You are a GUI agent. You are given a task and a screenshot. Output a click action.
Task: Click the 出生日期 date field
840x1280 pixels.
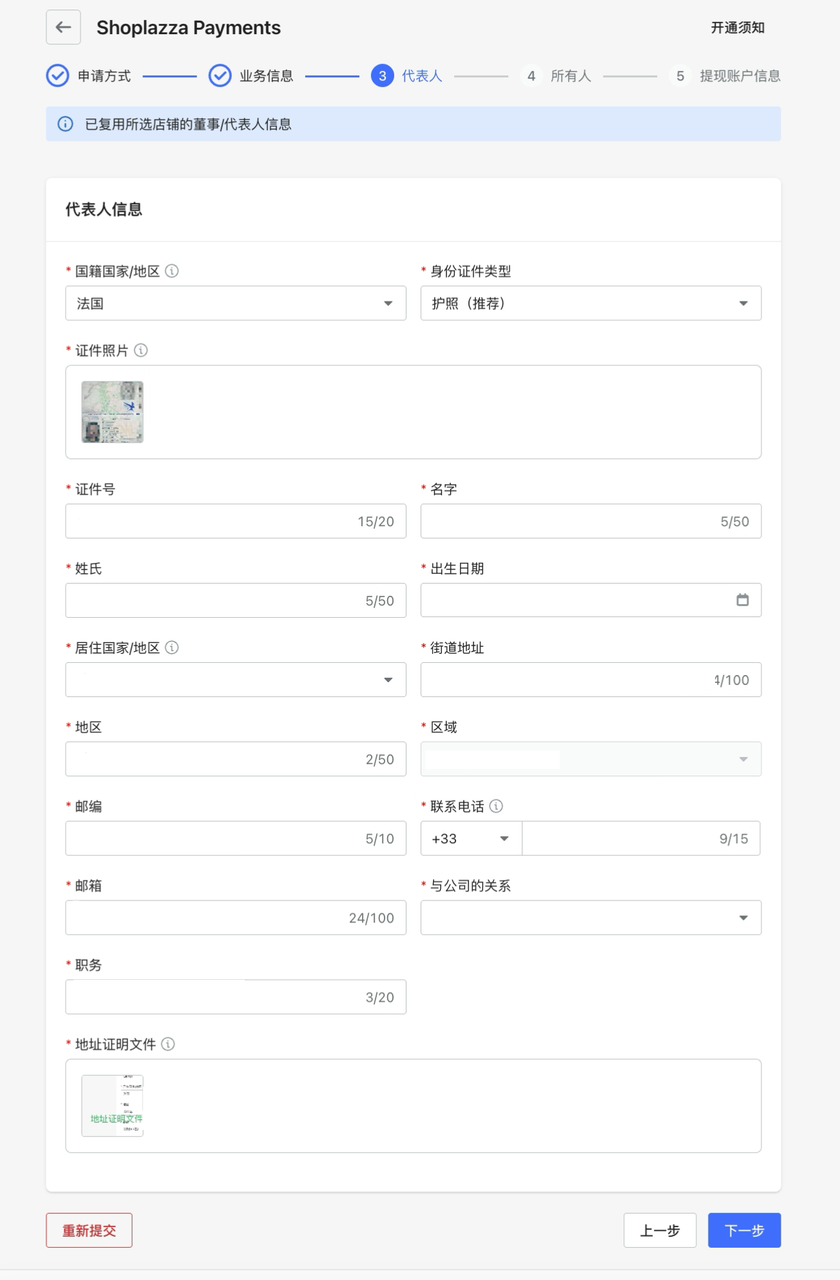(591, 600)
